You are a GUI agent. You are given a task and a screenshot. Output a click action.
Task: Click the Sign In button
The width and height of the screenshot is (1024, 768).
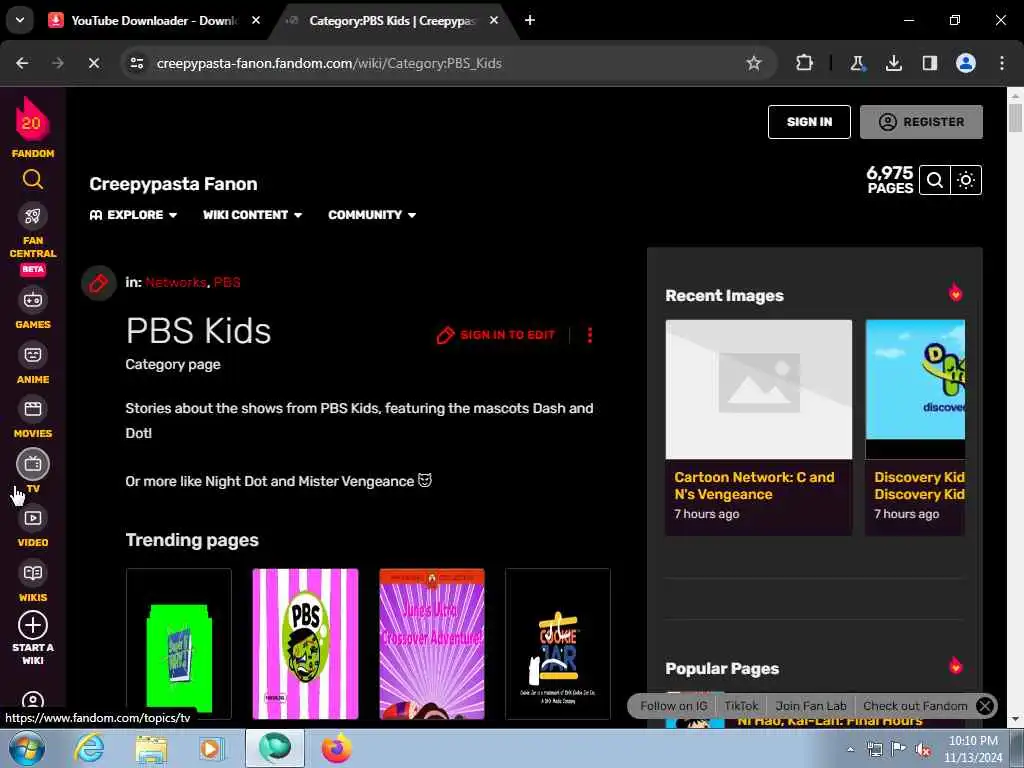(x=809, y=121)
